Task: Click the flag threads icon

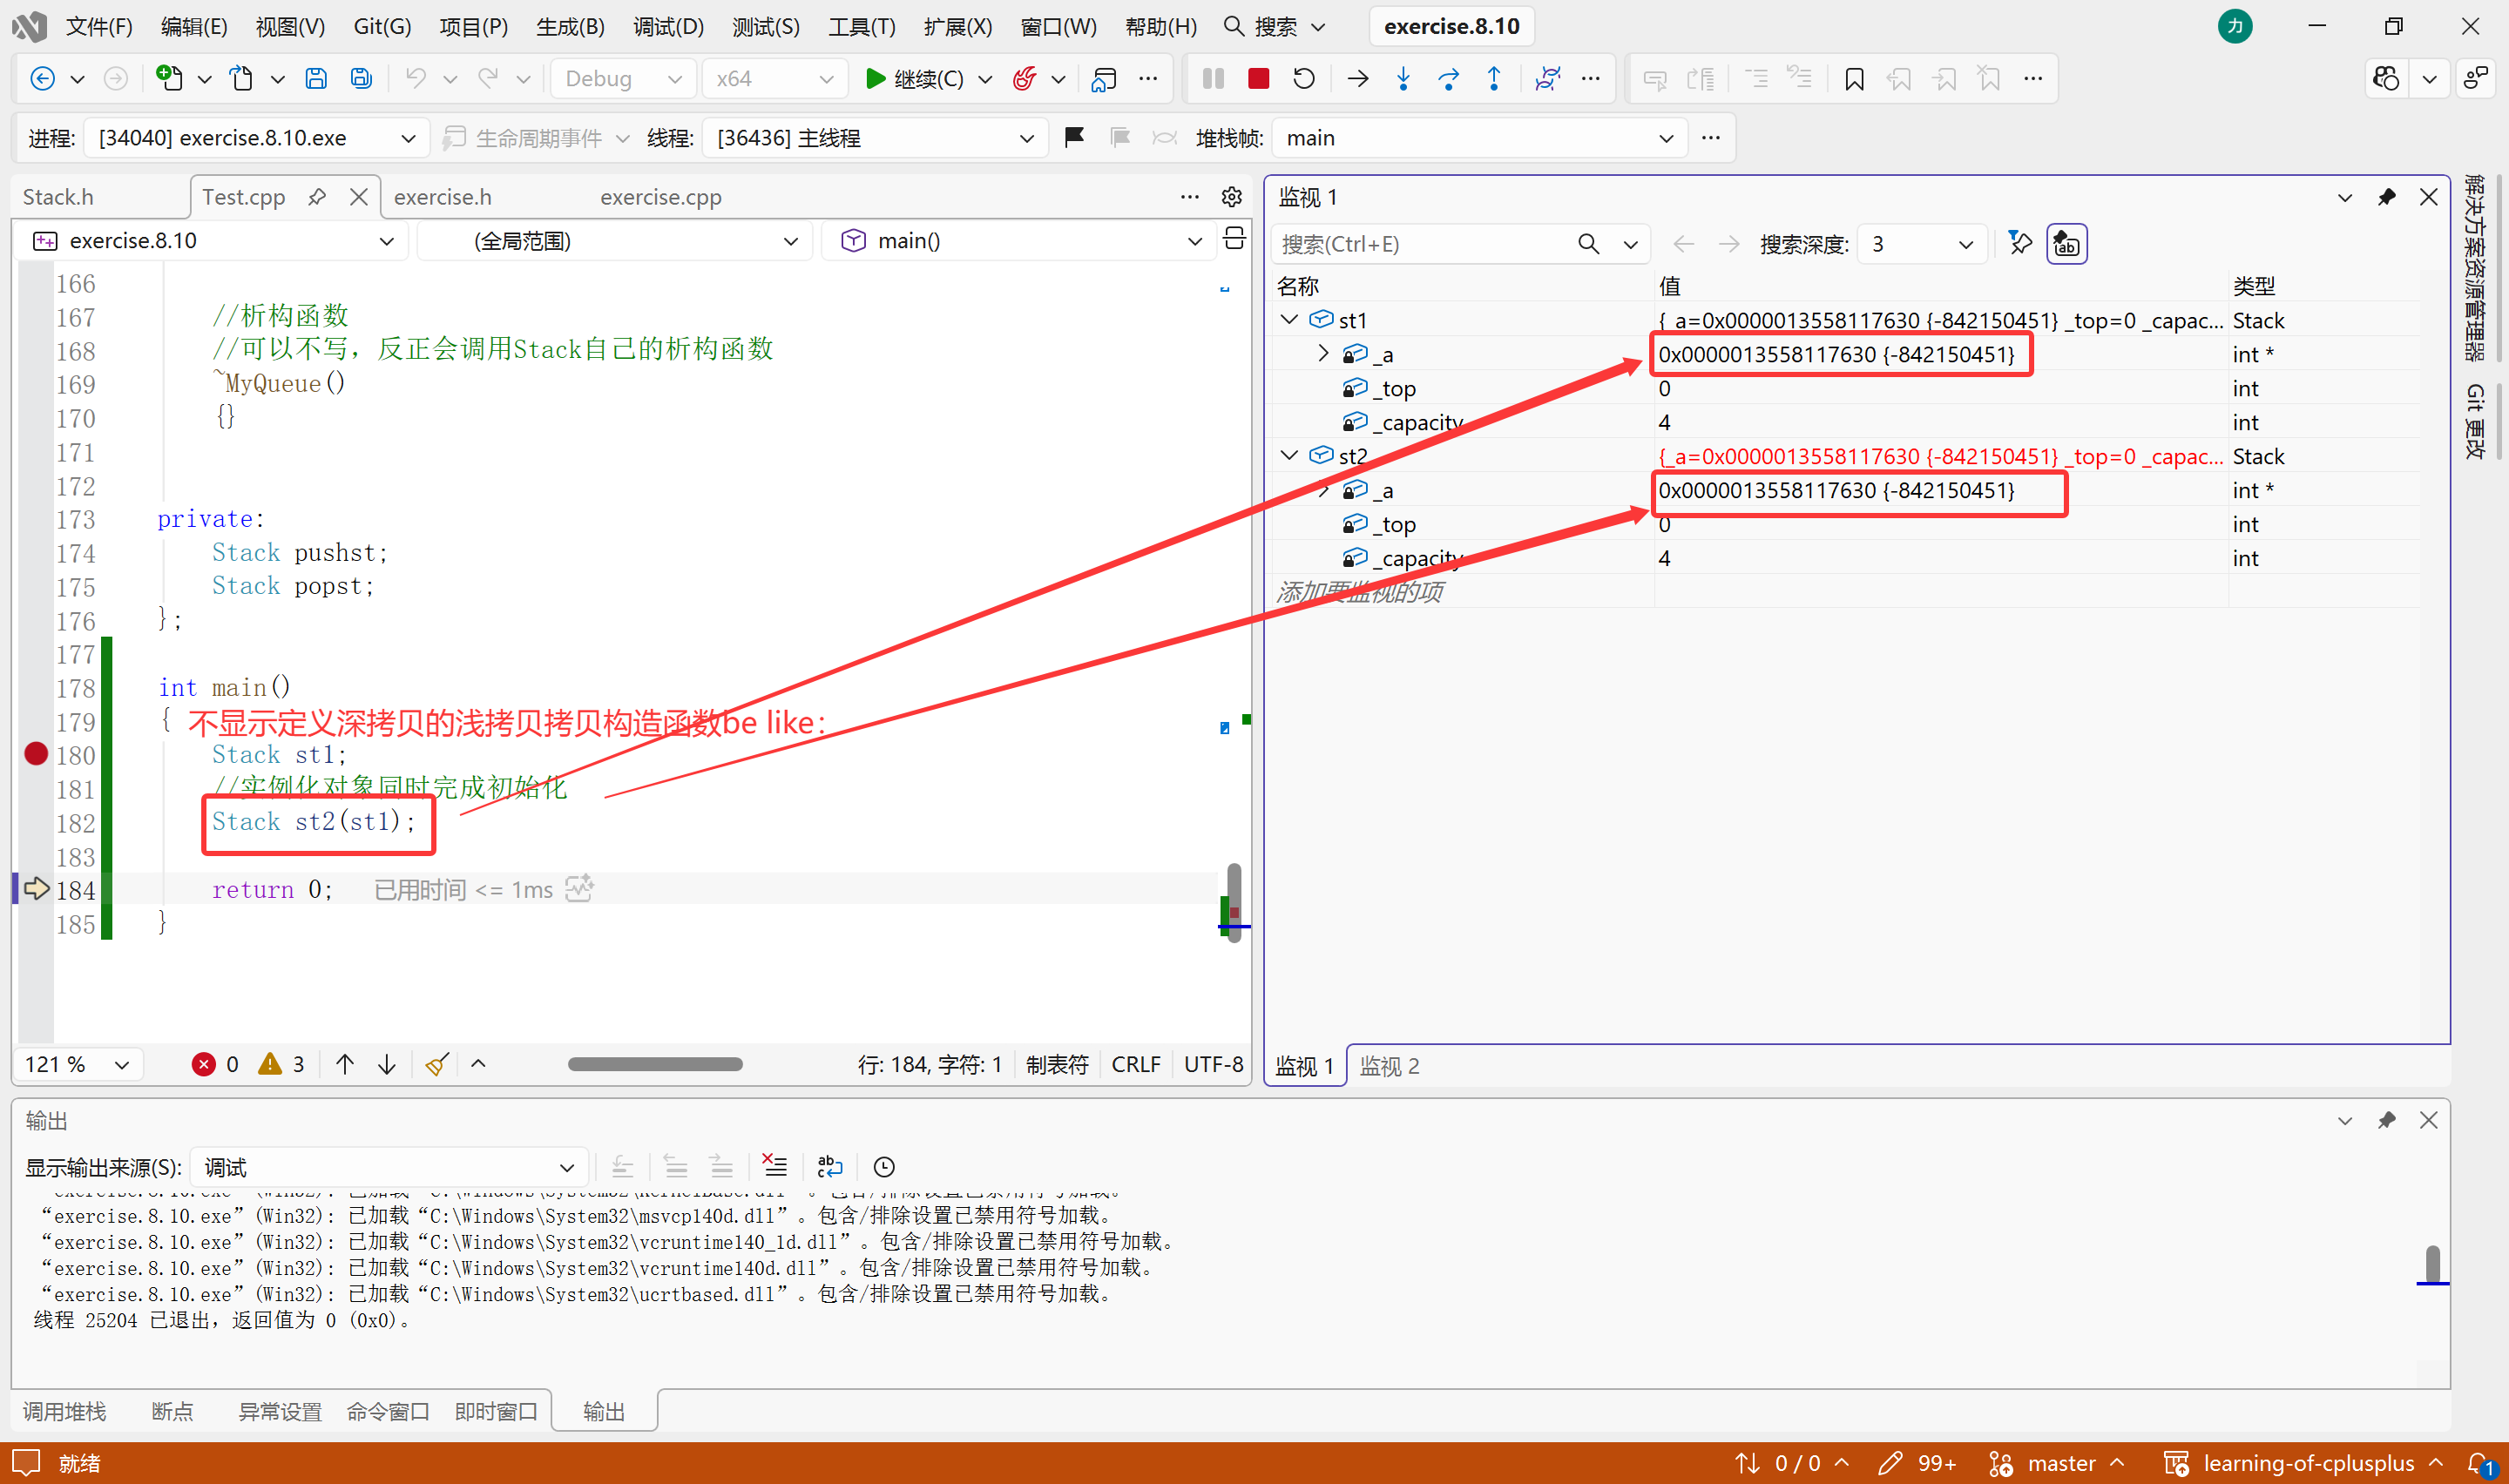Action: 1075,137
